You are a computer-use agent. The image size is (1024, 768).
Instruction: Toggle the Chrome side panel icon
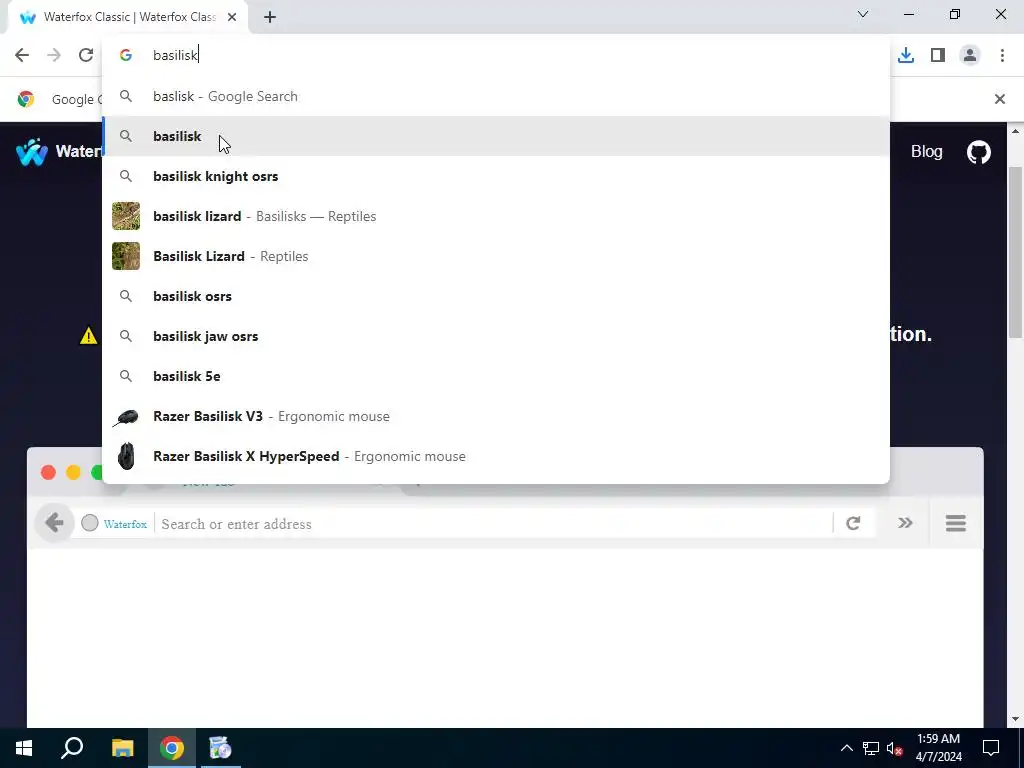click(938, 55)
